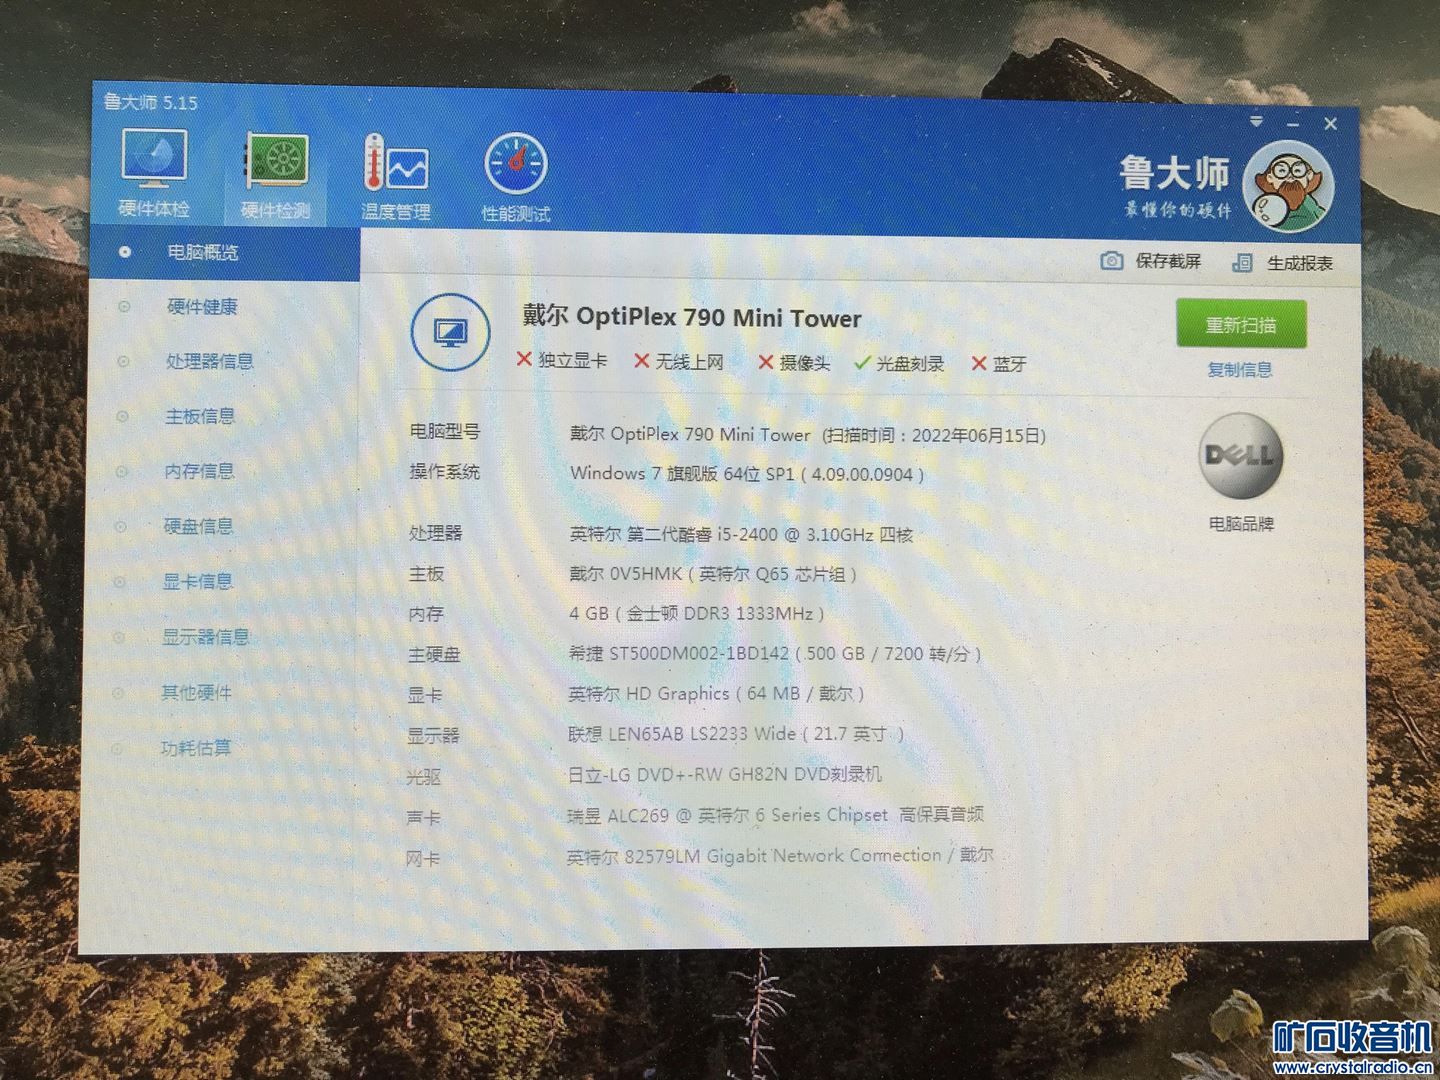The height and width of the screenshot is (1080, 1440).
Task: Click the i5-2400 @ 3.10GHz processor value
Action: pyautogui.click(x=741, y=534)
